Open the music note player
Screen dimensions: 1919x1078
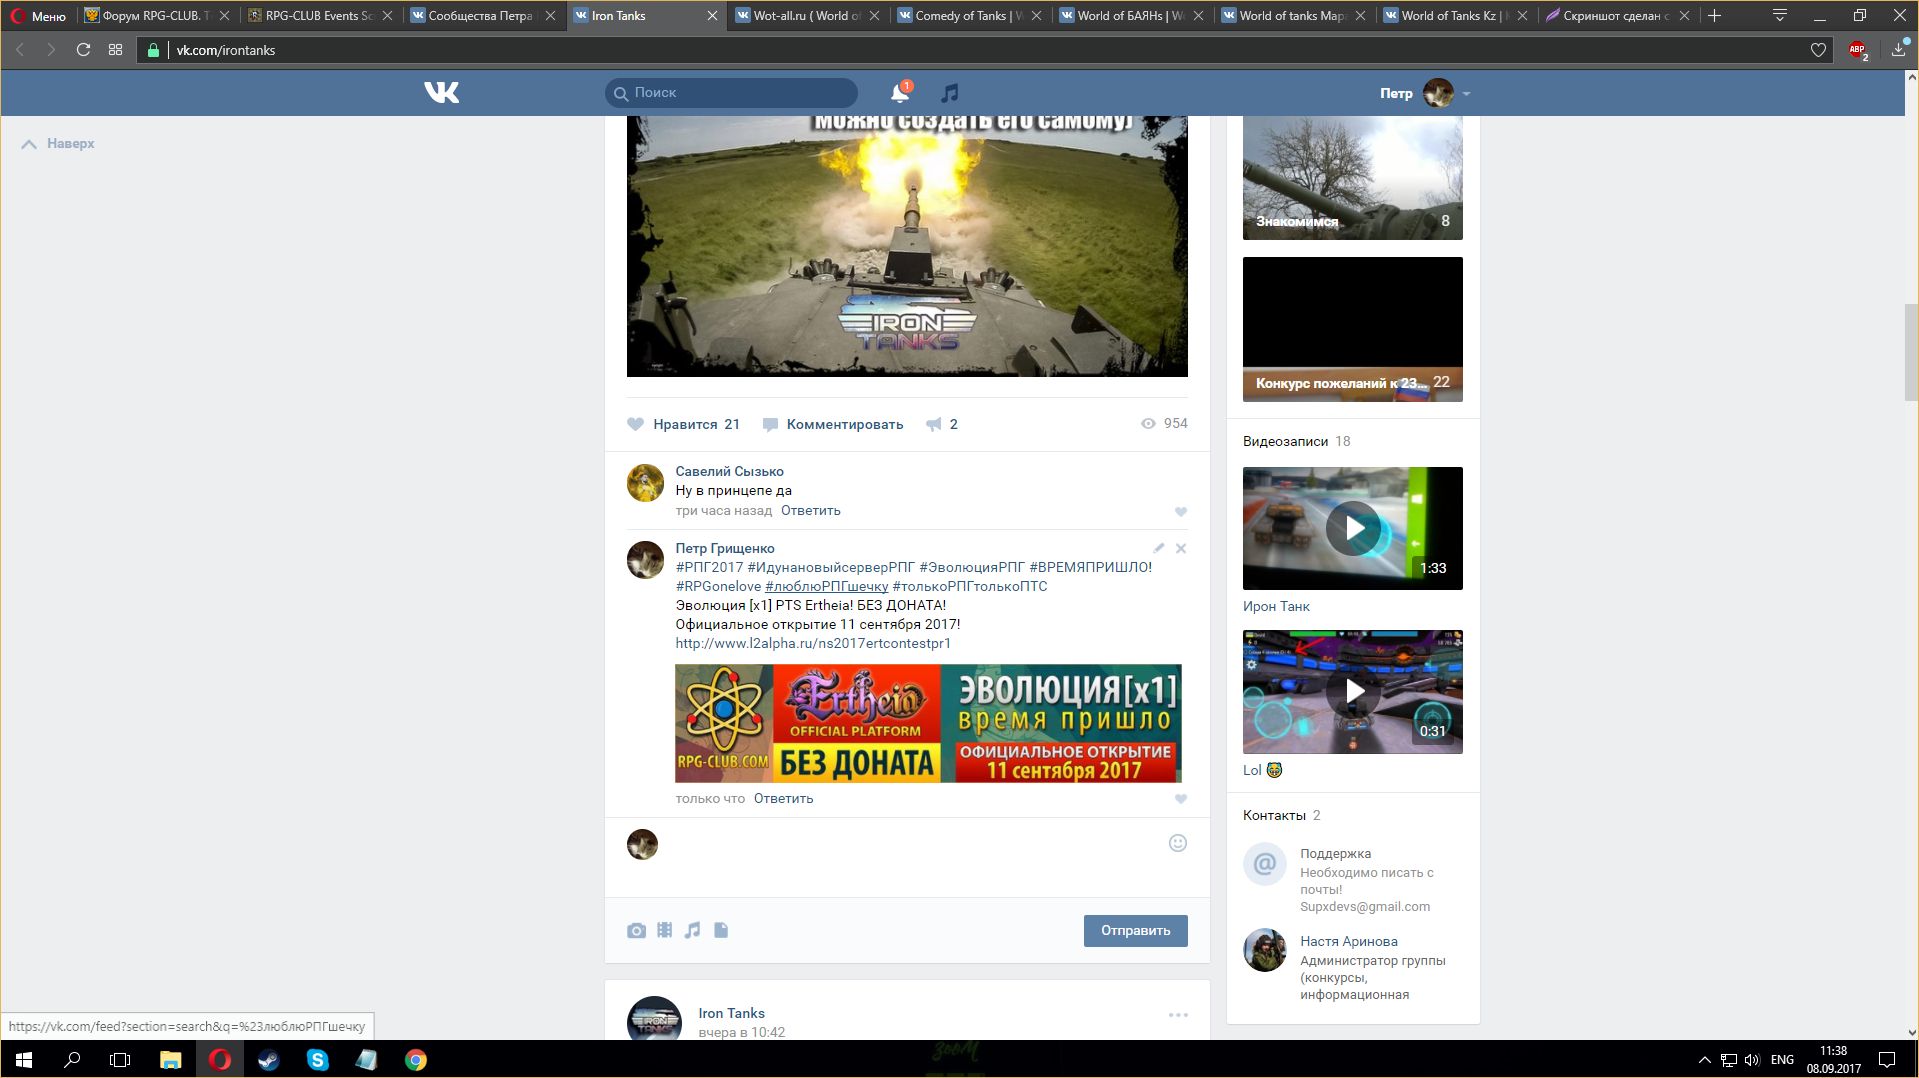pos(949,93)
